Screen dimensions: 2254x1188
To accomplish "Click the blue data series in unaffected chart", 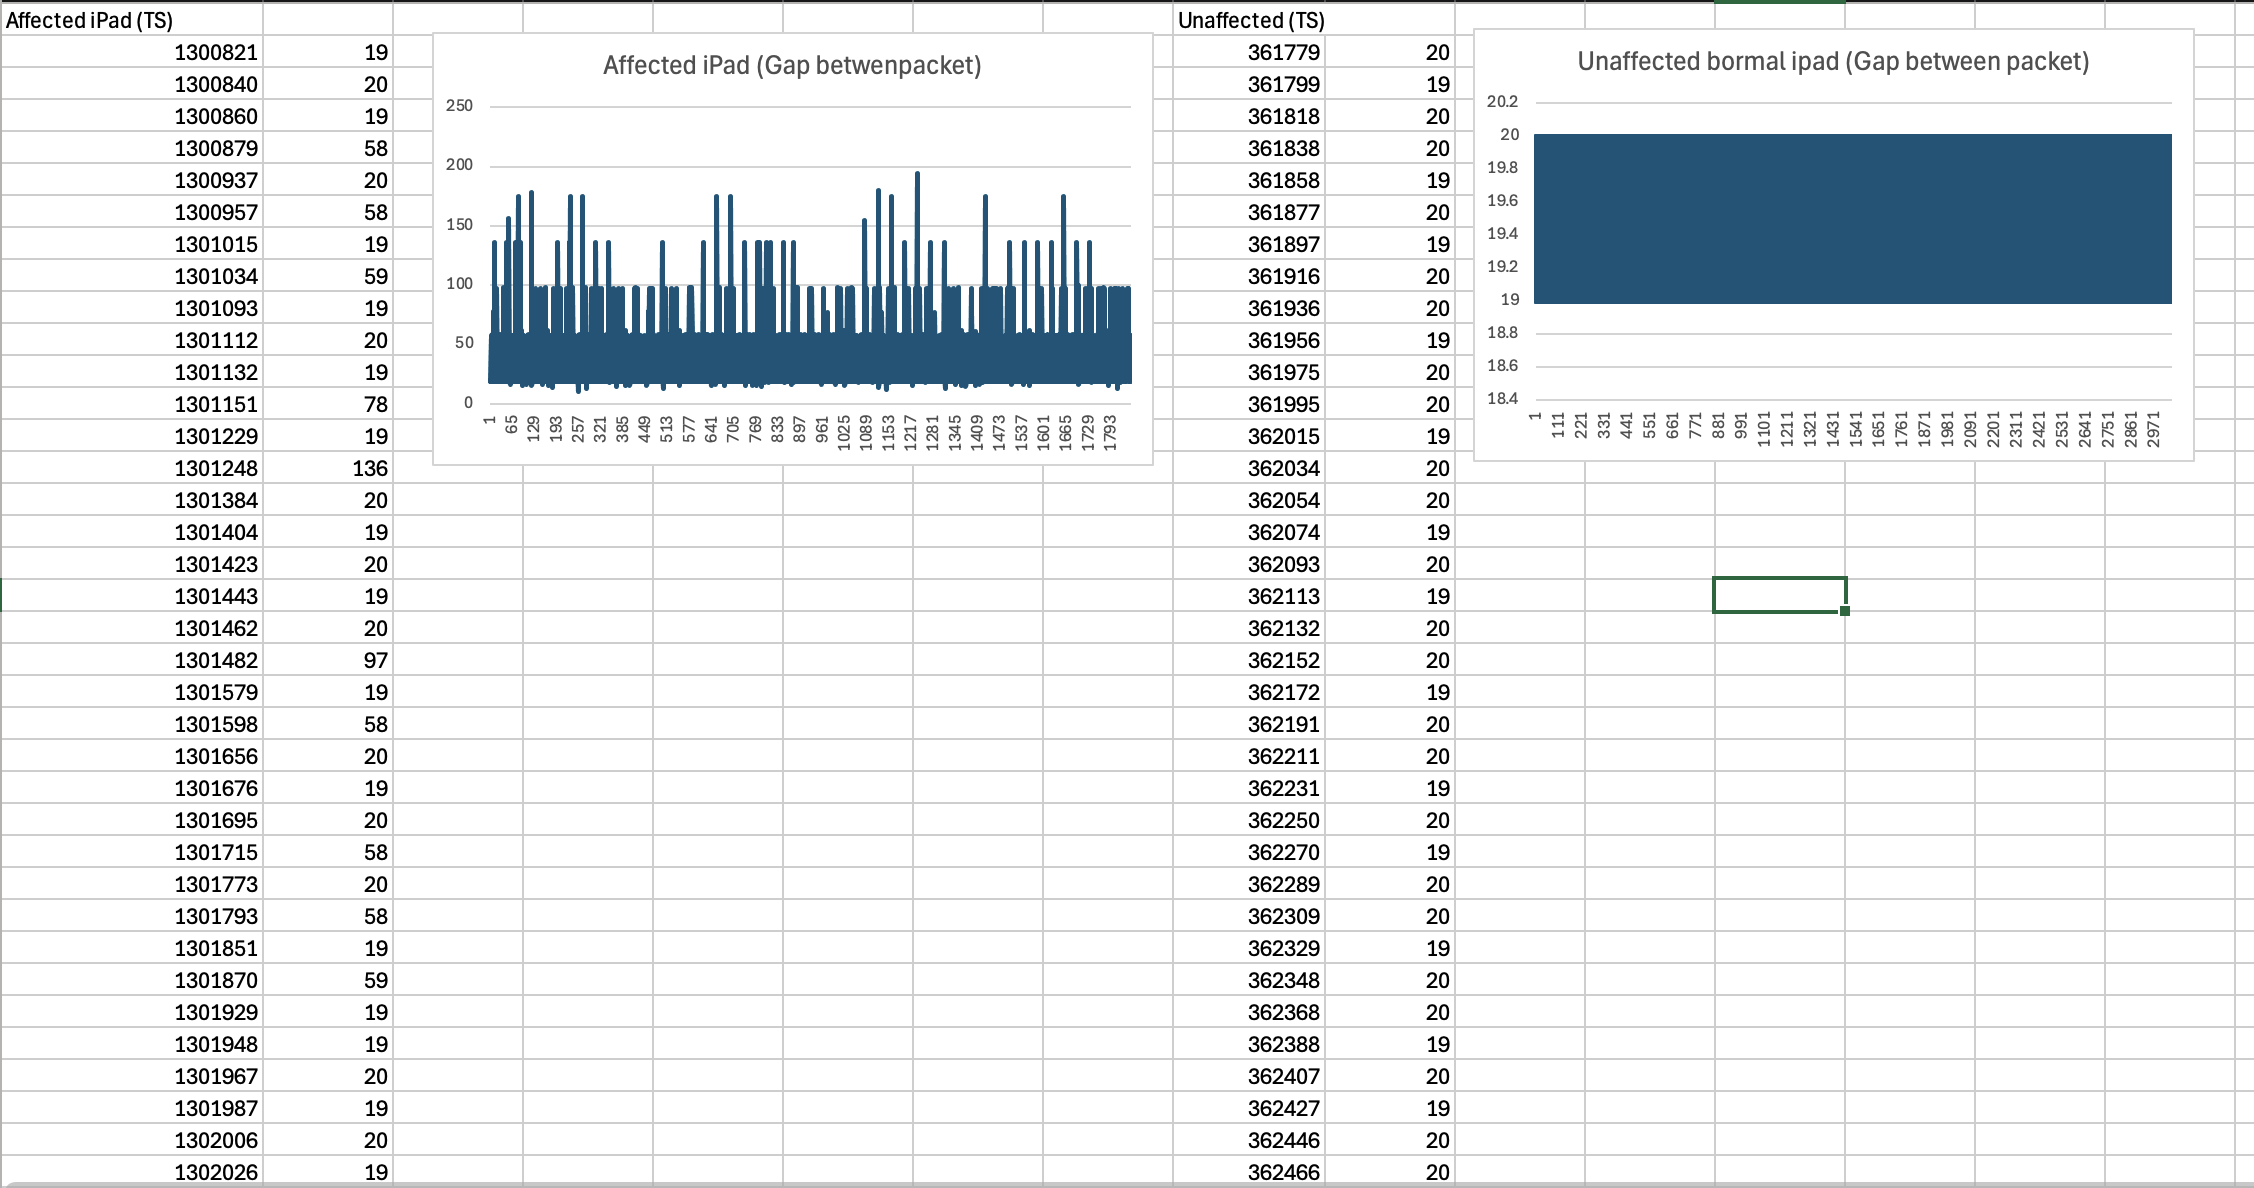I will (x=1852, y=218).
